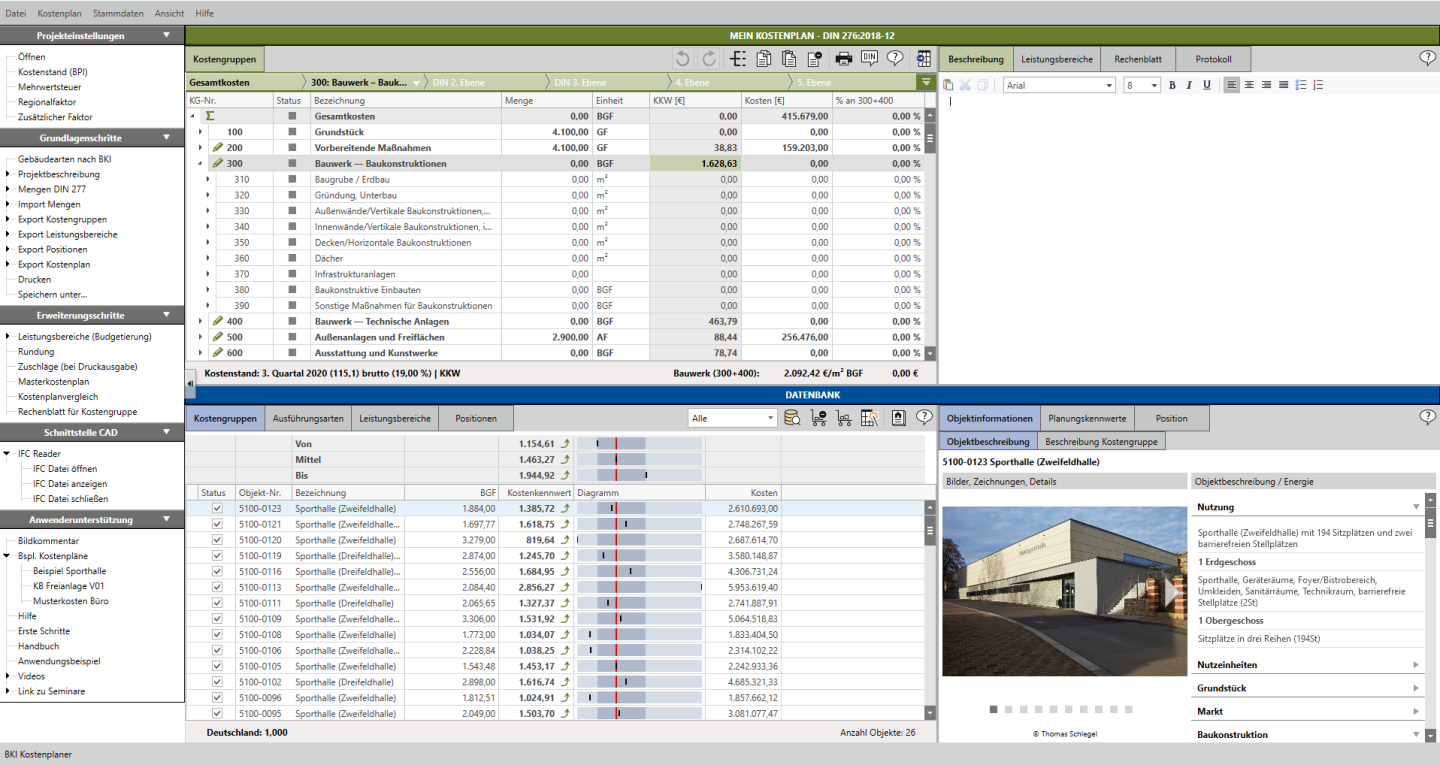The height and width of the screenshot is (765, 1440).
Task: Click the database search icon in Datenbank toolbar
Action: [792, 418]
